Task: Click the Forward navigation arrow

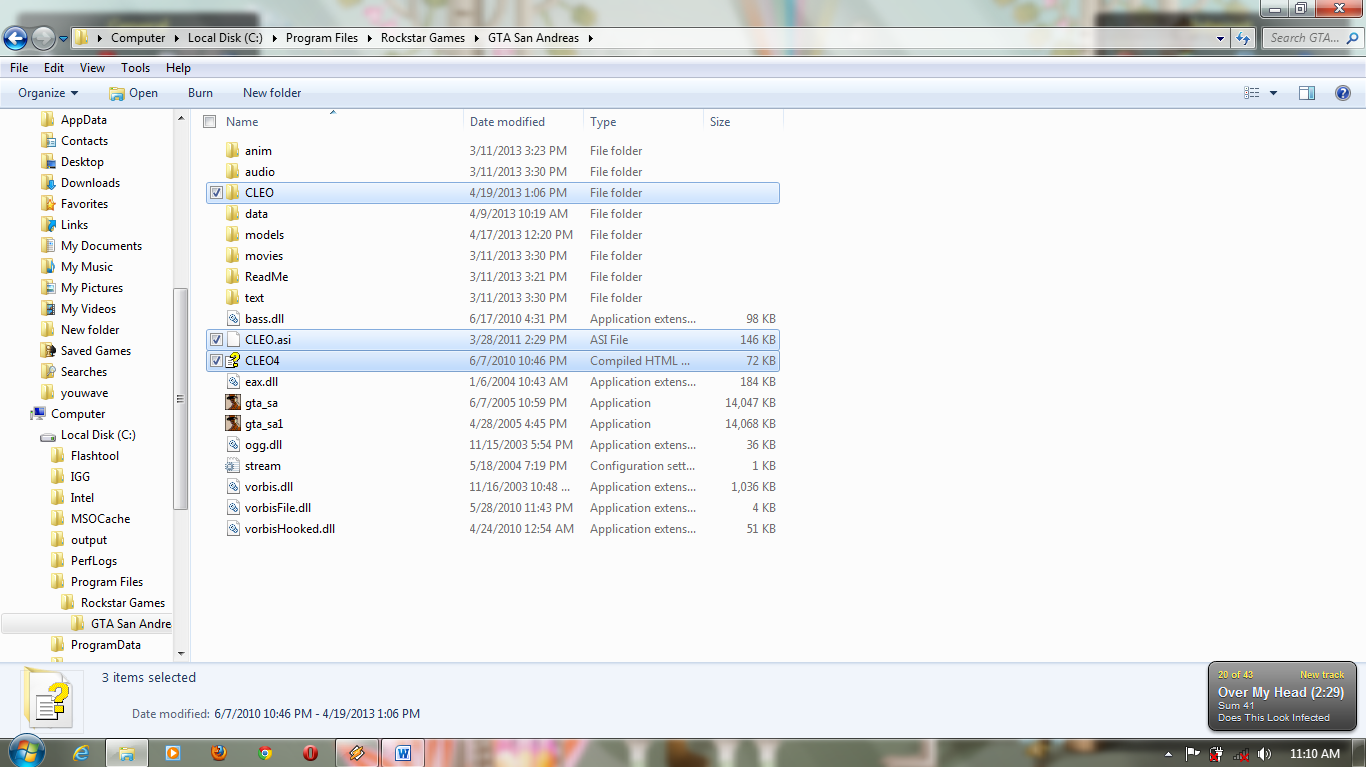Action: (43, 38)
